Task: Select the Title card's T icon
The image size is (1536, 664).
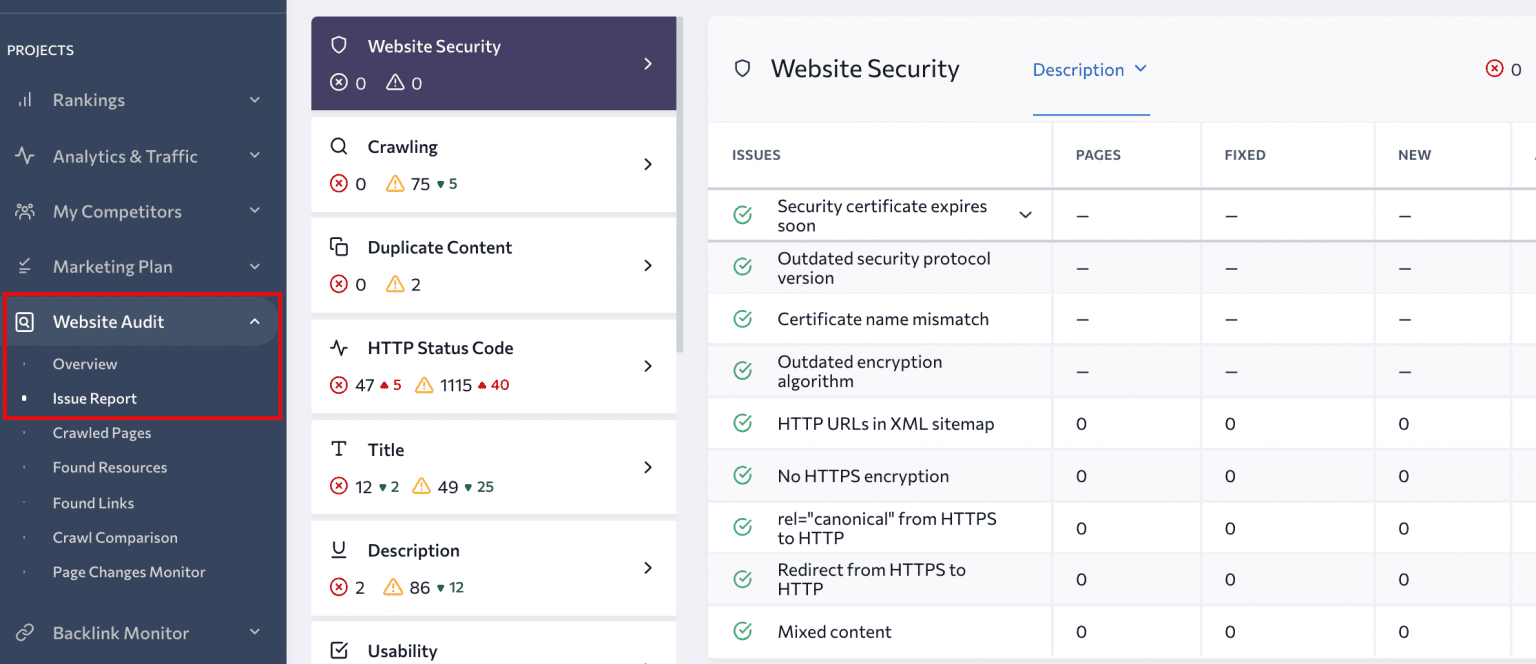Action: coord(340,449)
